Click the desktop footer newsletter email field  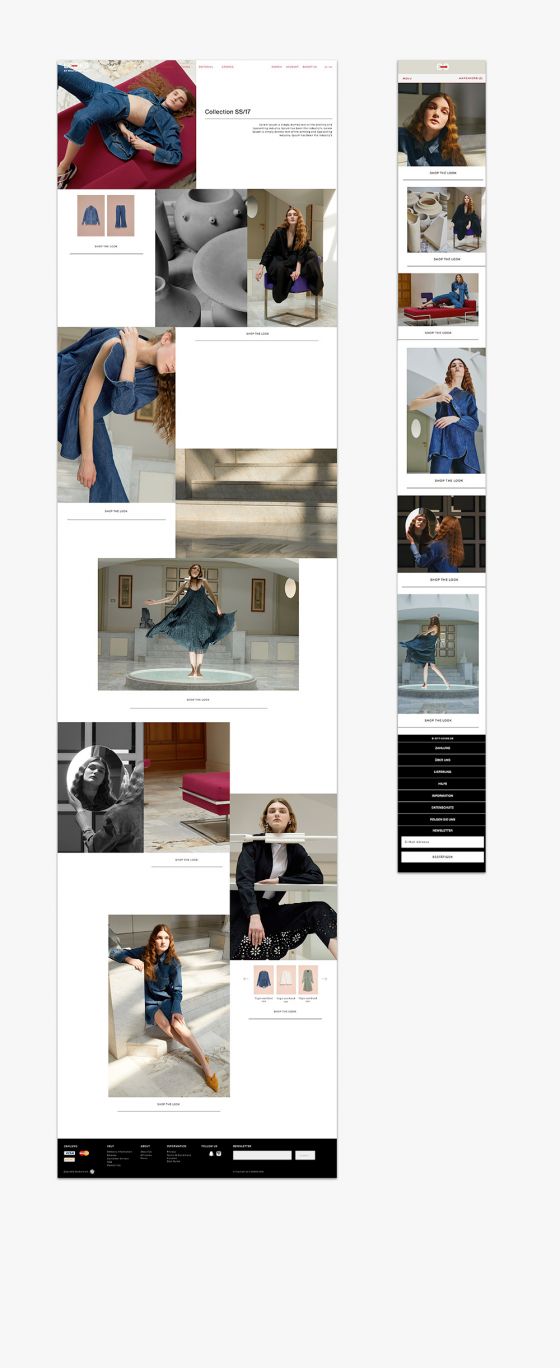262,1155
